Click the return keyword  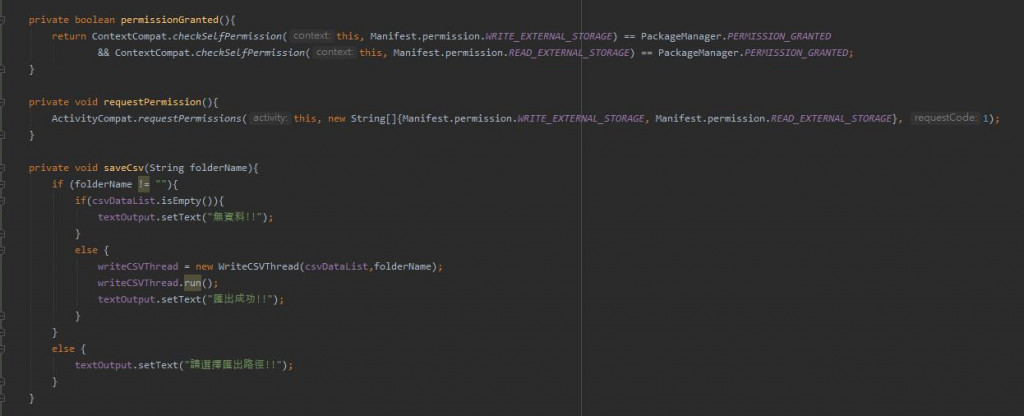(x=69, y=36)
